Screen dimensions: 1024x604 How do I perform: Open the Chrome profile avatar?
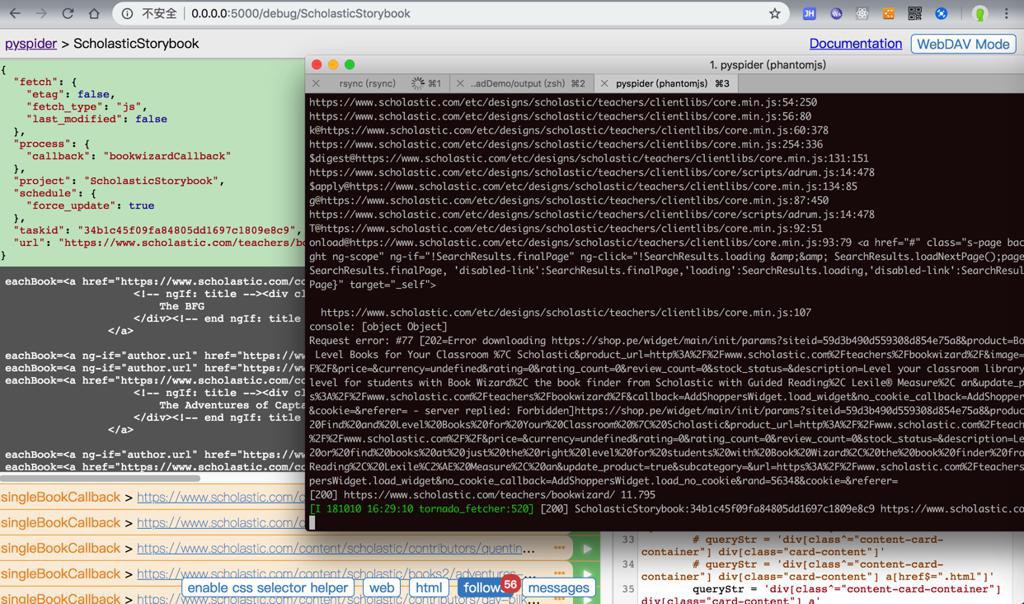980,13
